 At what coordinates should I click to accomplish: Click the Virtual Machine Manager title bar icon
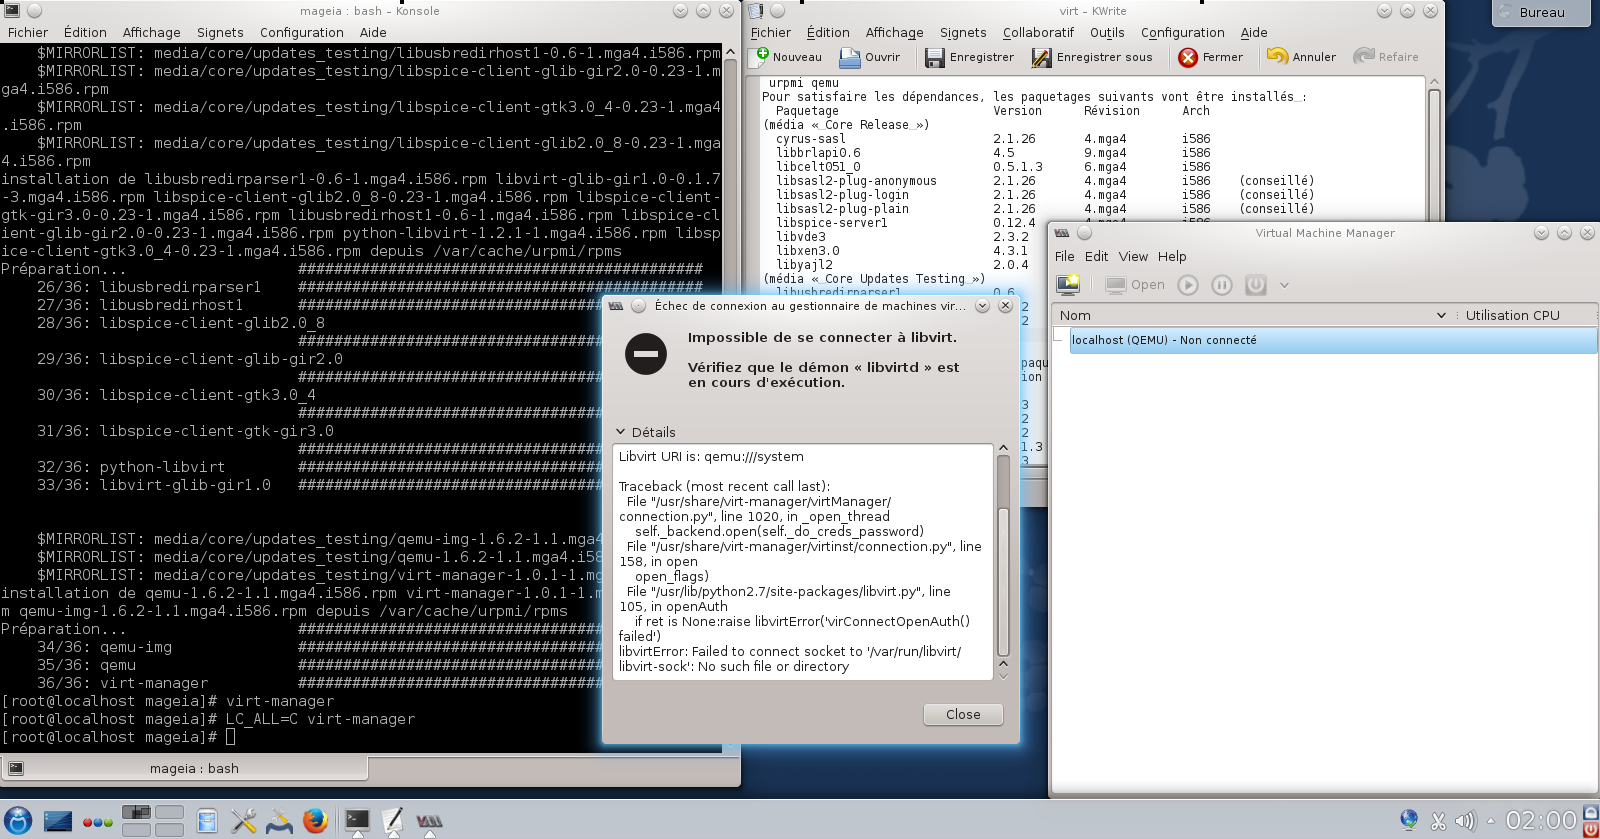pyautogui.click(x=1062, y=232)
